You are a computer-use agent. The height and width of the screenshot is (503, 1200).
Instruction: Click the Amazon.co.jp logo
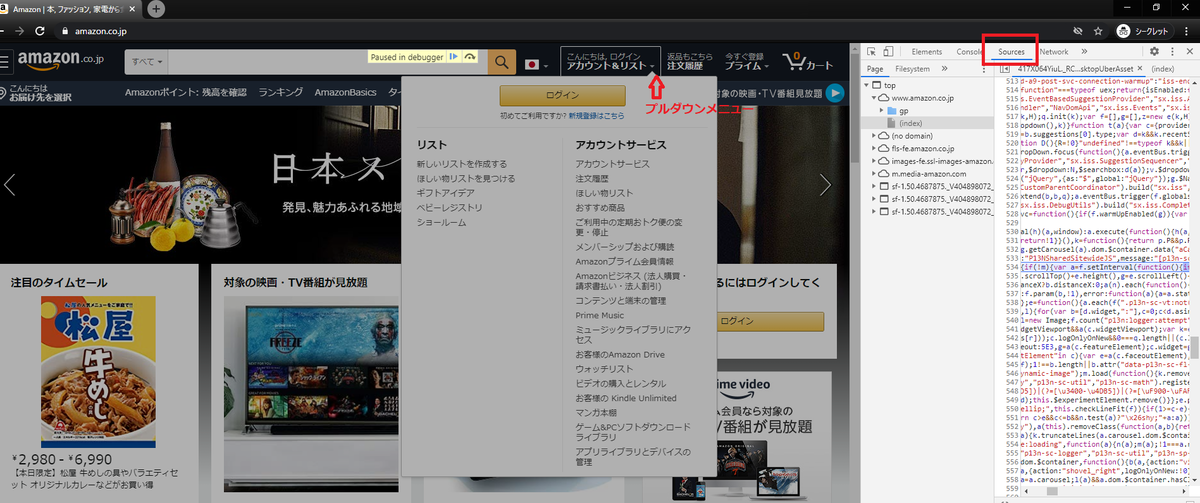[x=60, y=60]
